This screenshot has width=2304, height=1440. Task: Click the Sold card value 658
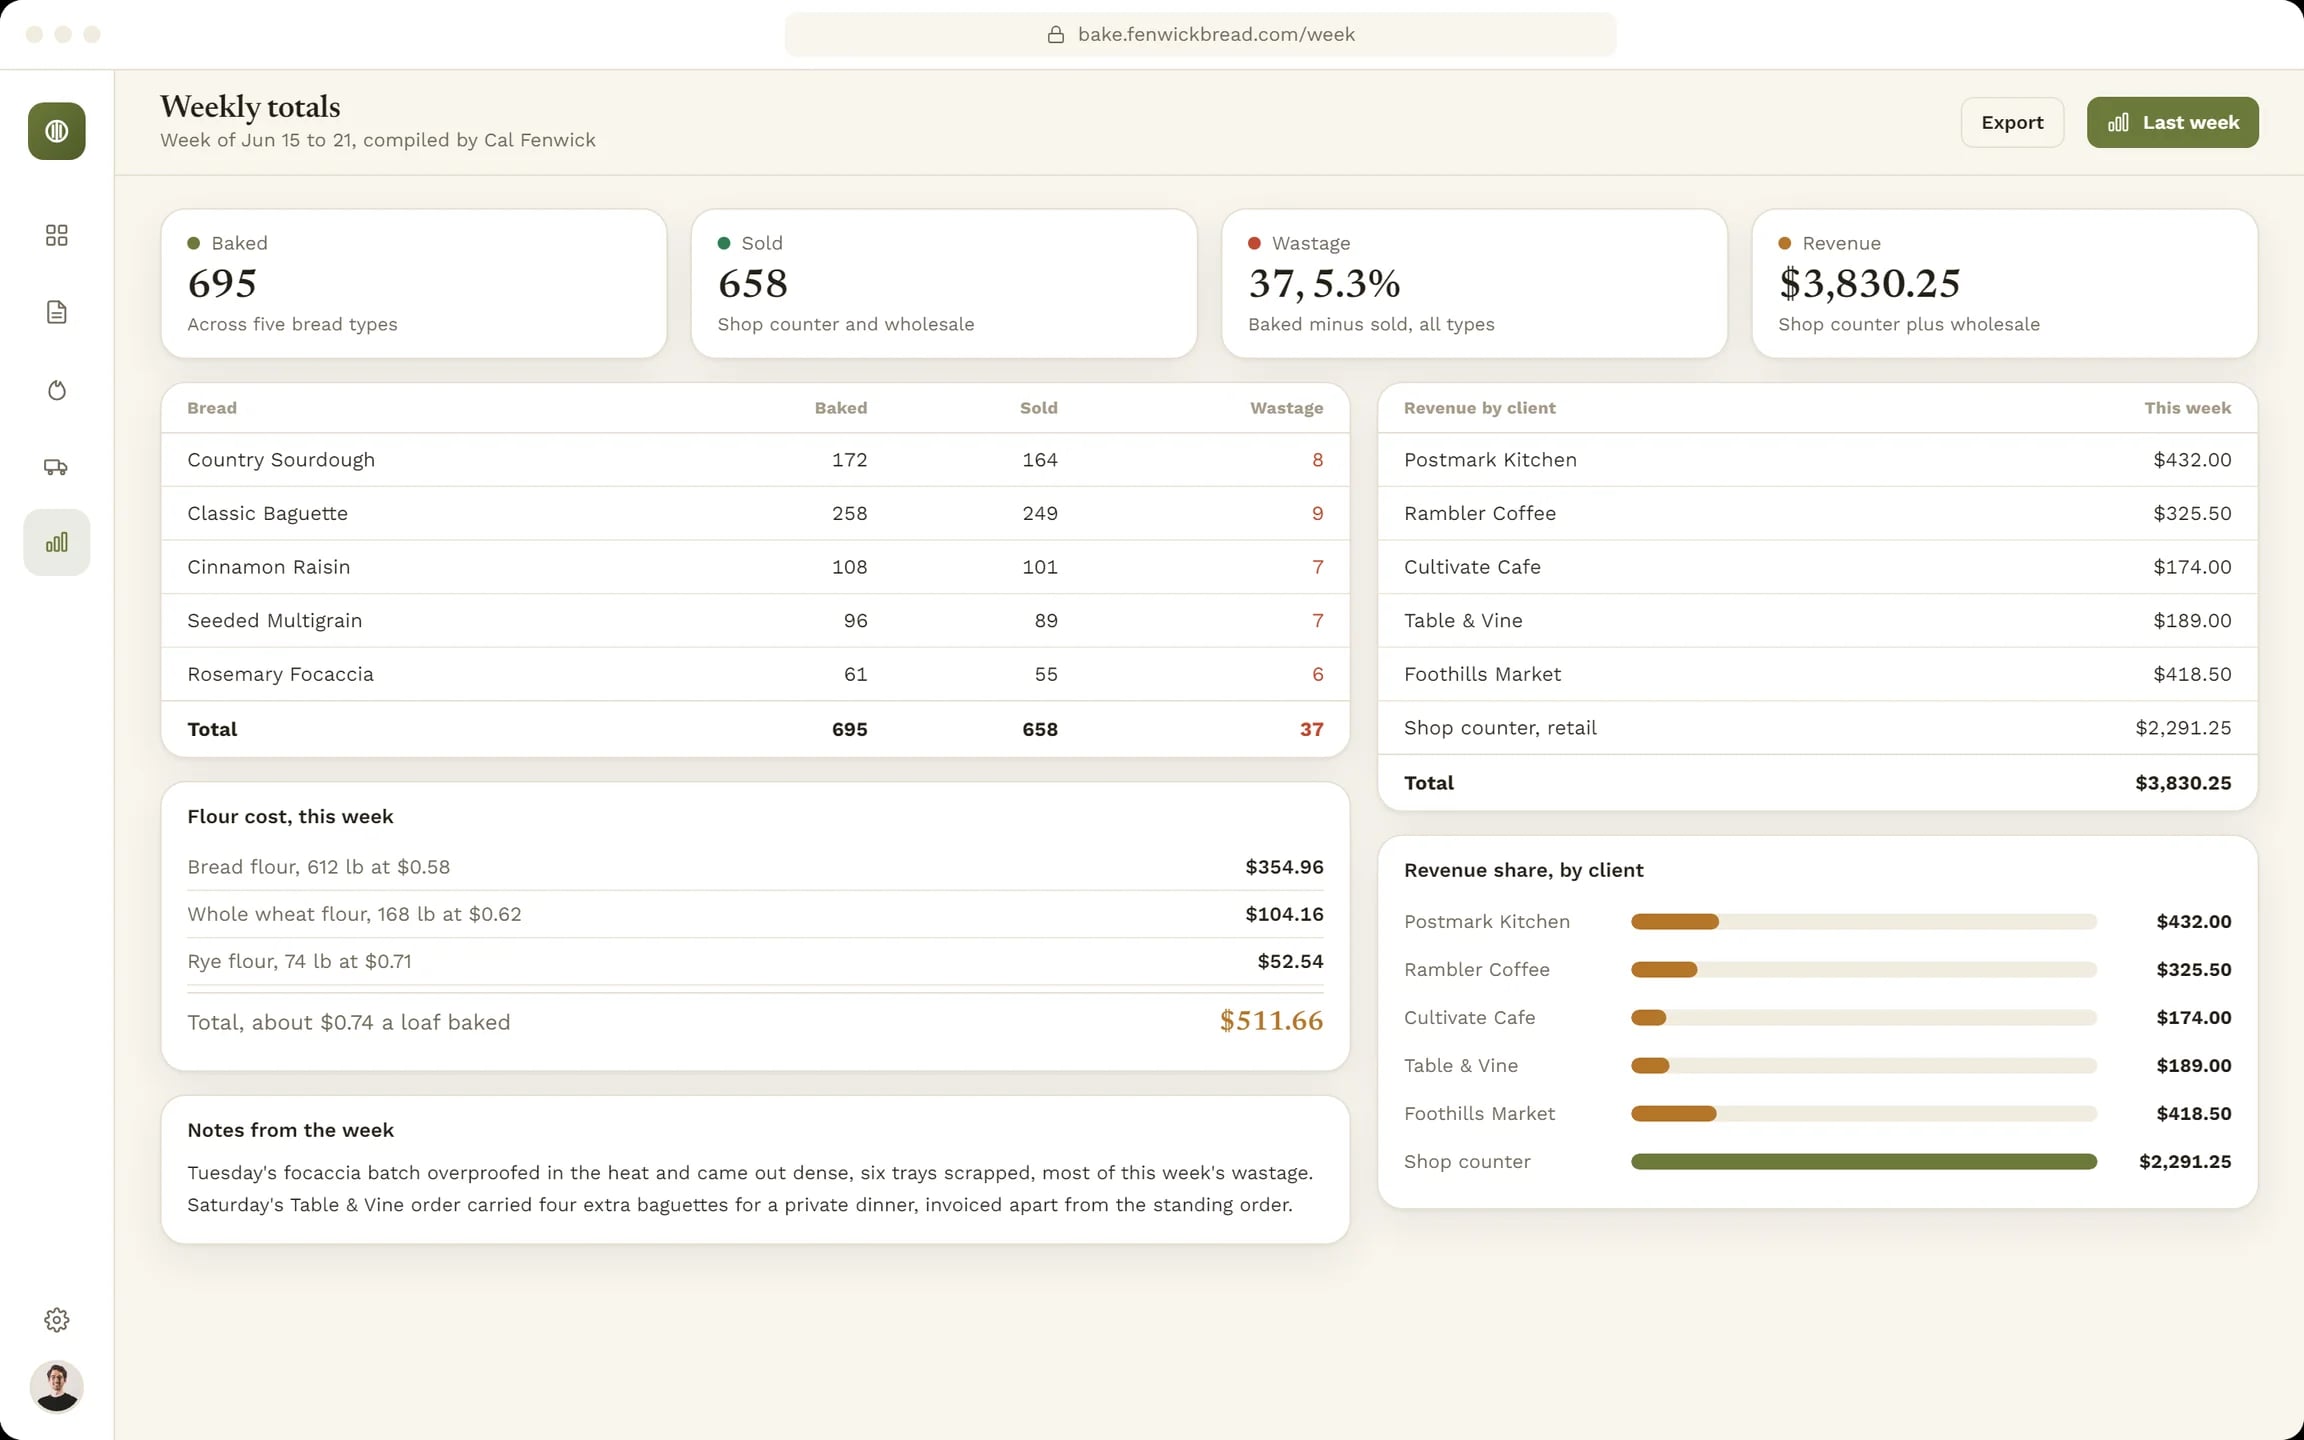pos(753,284)
